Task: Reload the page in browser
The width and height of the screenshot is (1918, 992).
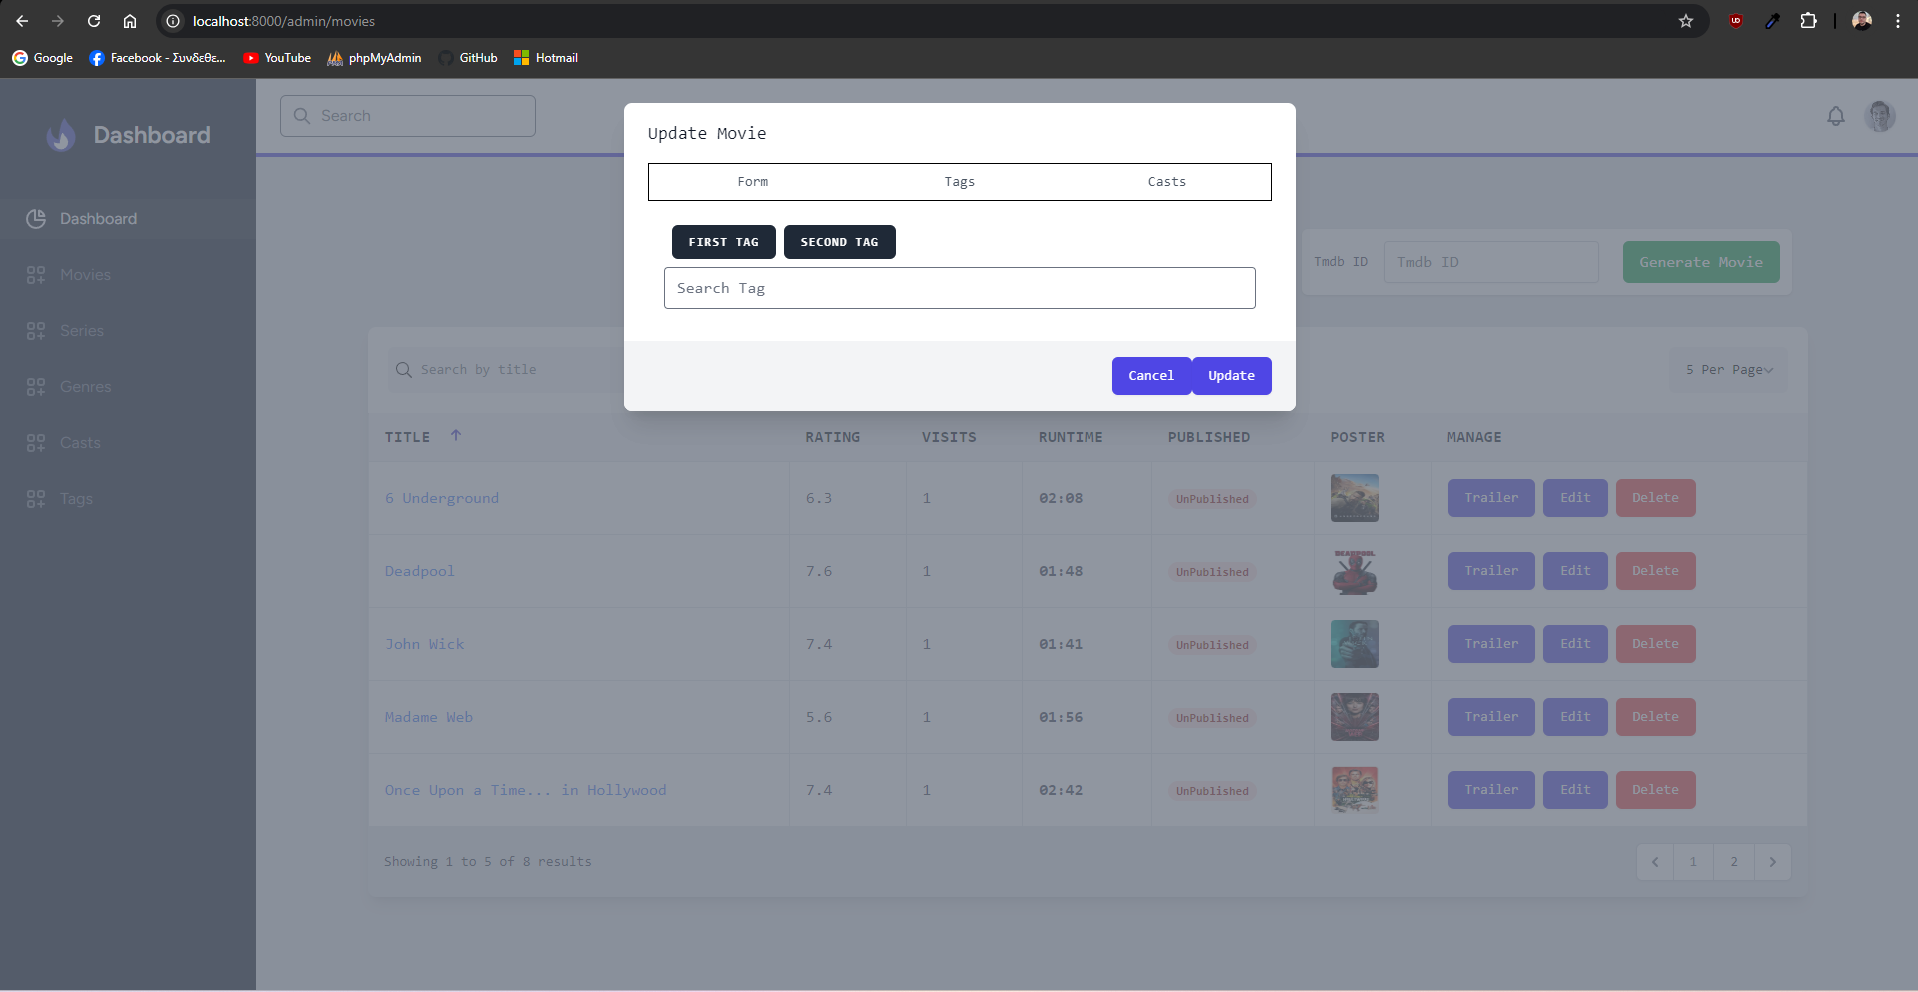Action: 94,21
